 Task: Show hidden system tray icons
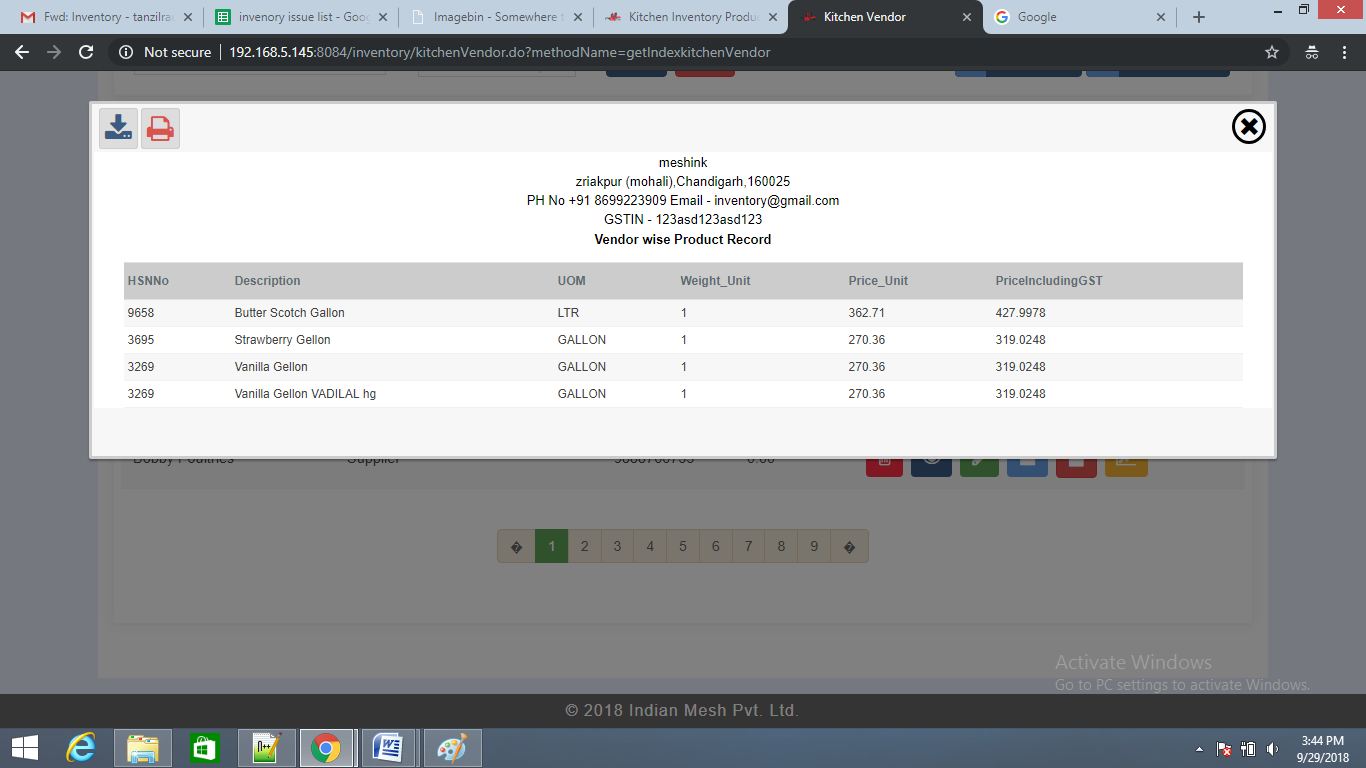(1199, 749)
